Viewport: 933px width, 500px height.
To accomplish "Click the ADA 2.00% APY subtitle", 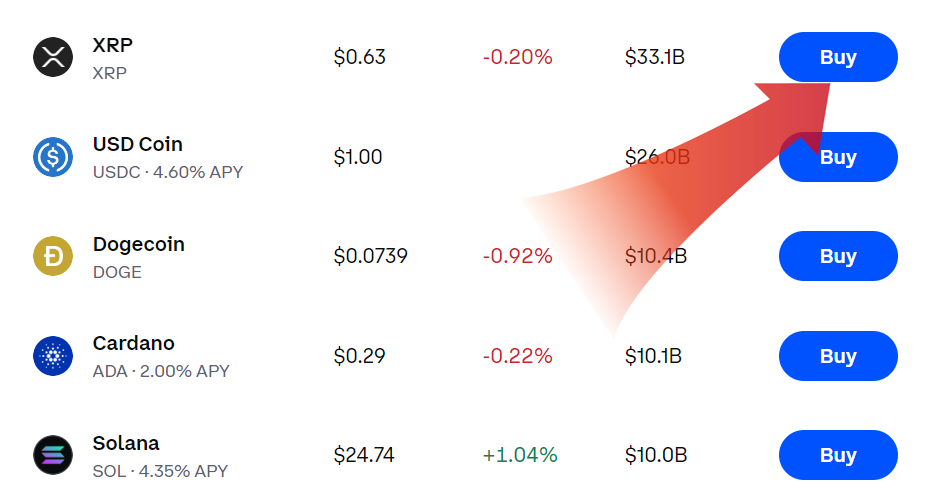I will 161,371.
